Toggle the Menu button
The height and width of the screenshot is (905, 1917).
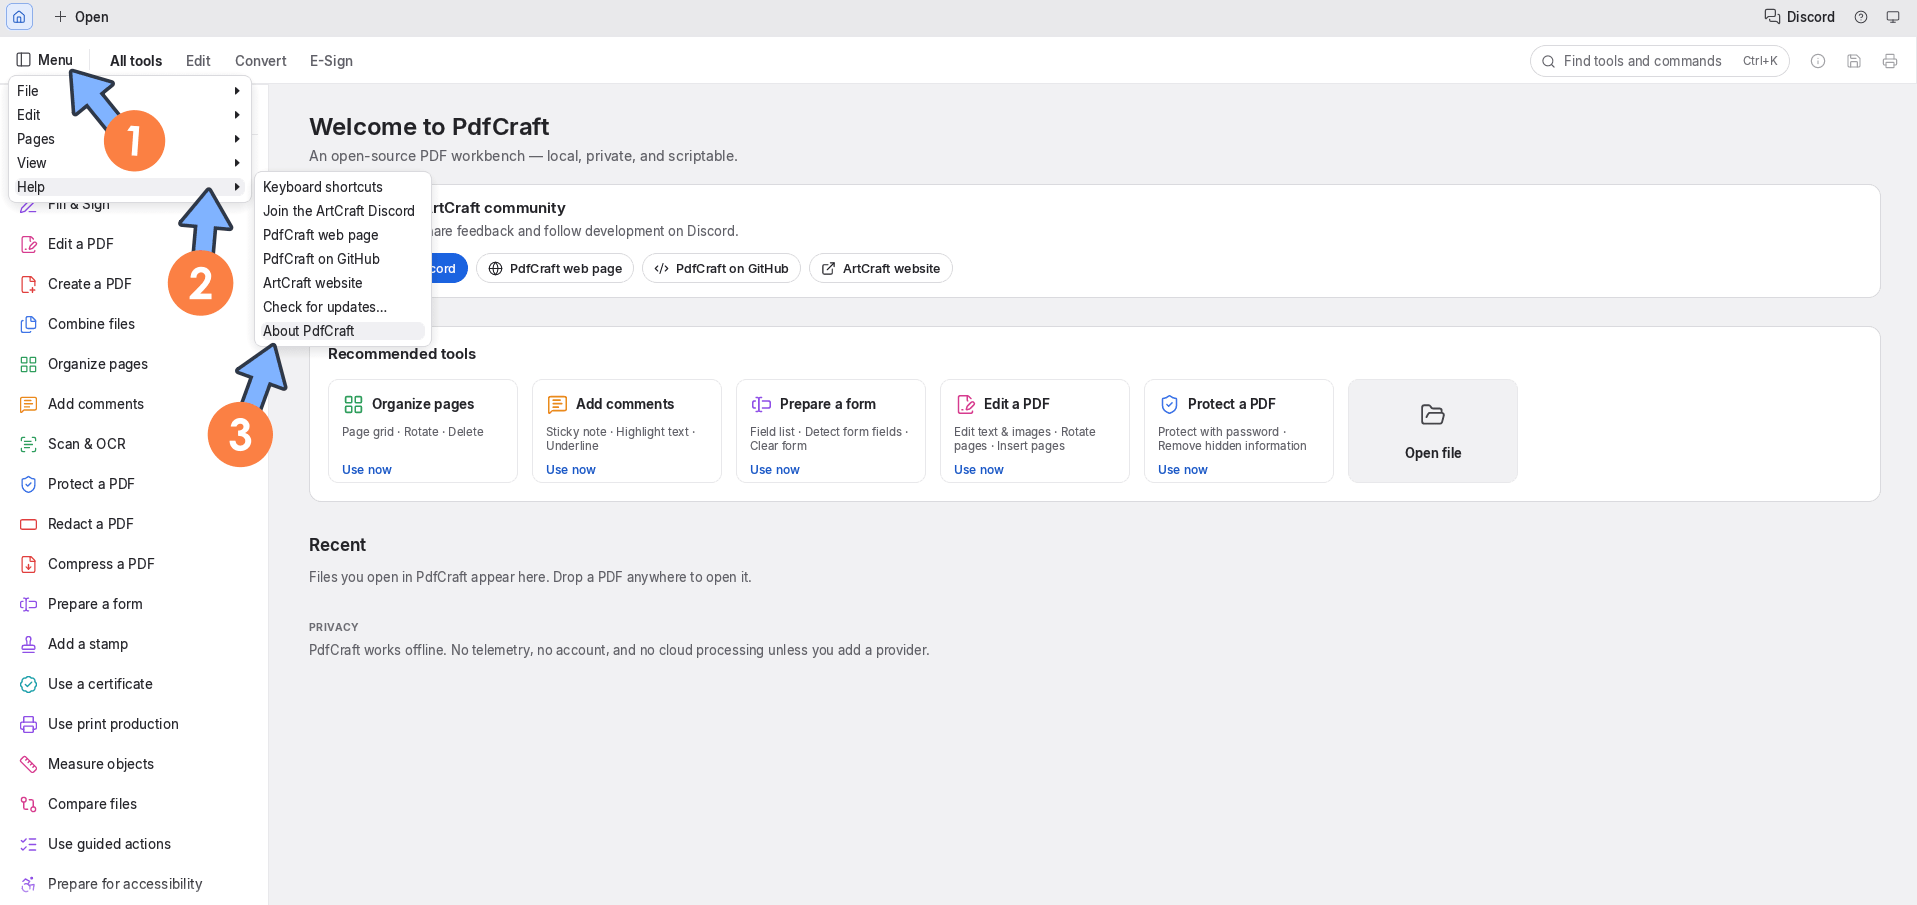[x=45, y=60]
